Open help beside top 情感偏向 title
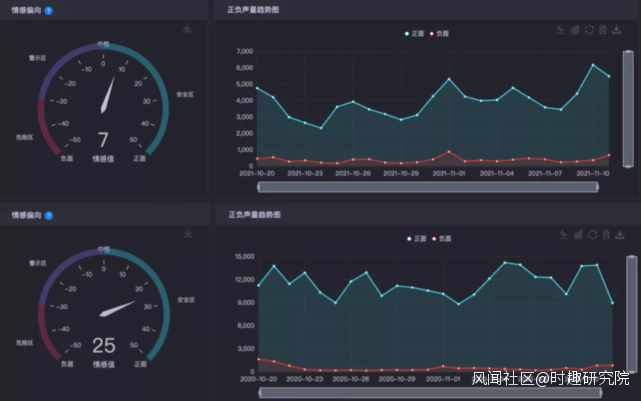 coord(49,11)
